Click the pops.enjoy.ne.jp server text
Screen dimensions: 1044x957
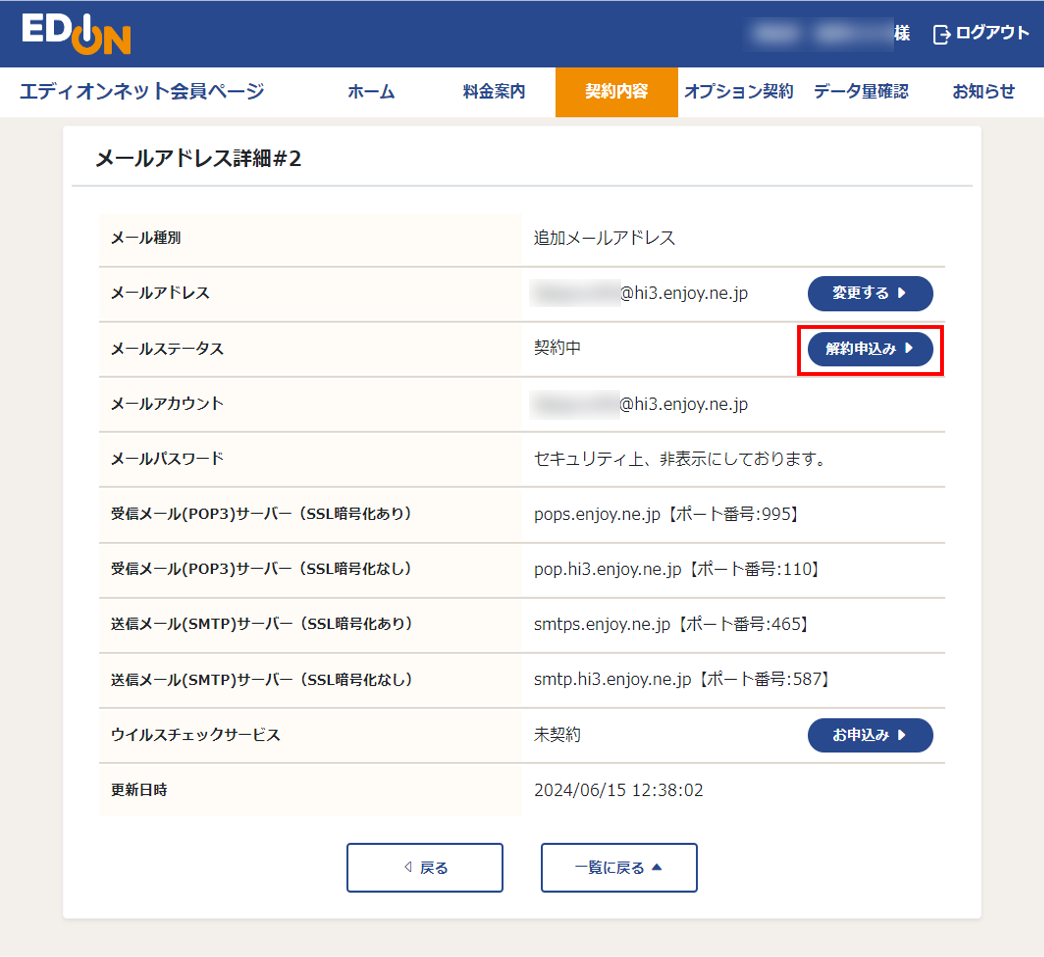[597, 514]
